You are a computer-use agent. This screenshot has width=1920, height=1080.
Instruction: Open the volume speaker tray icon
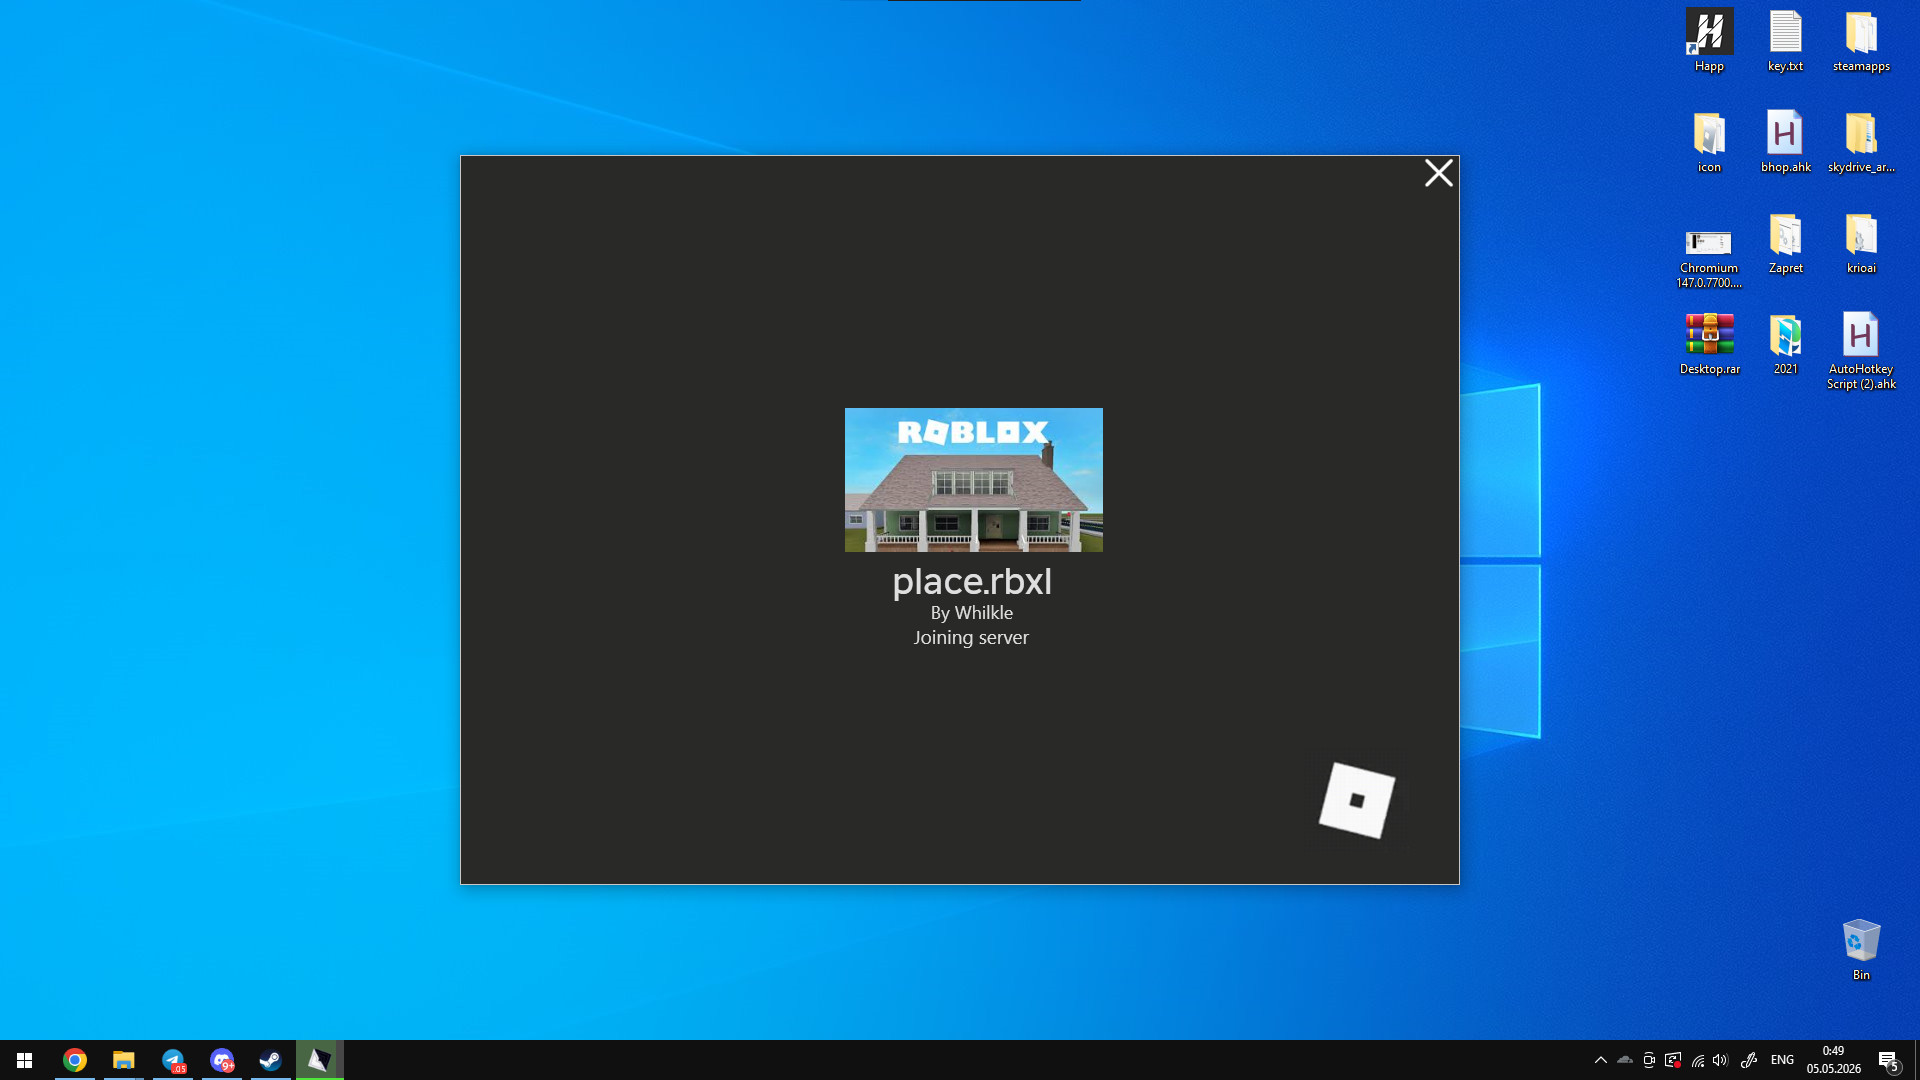click(1721, 1060)
